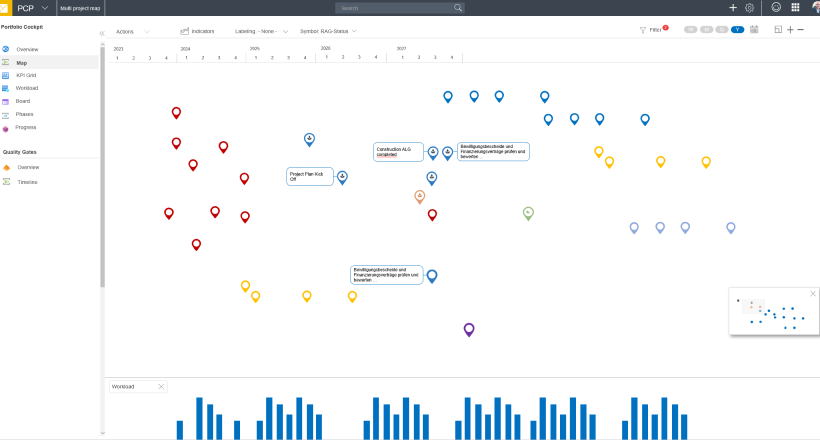820x440 pixels.
Task: Switch time scale to M (month)
Action: click(x=706, y=30)
